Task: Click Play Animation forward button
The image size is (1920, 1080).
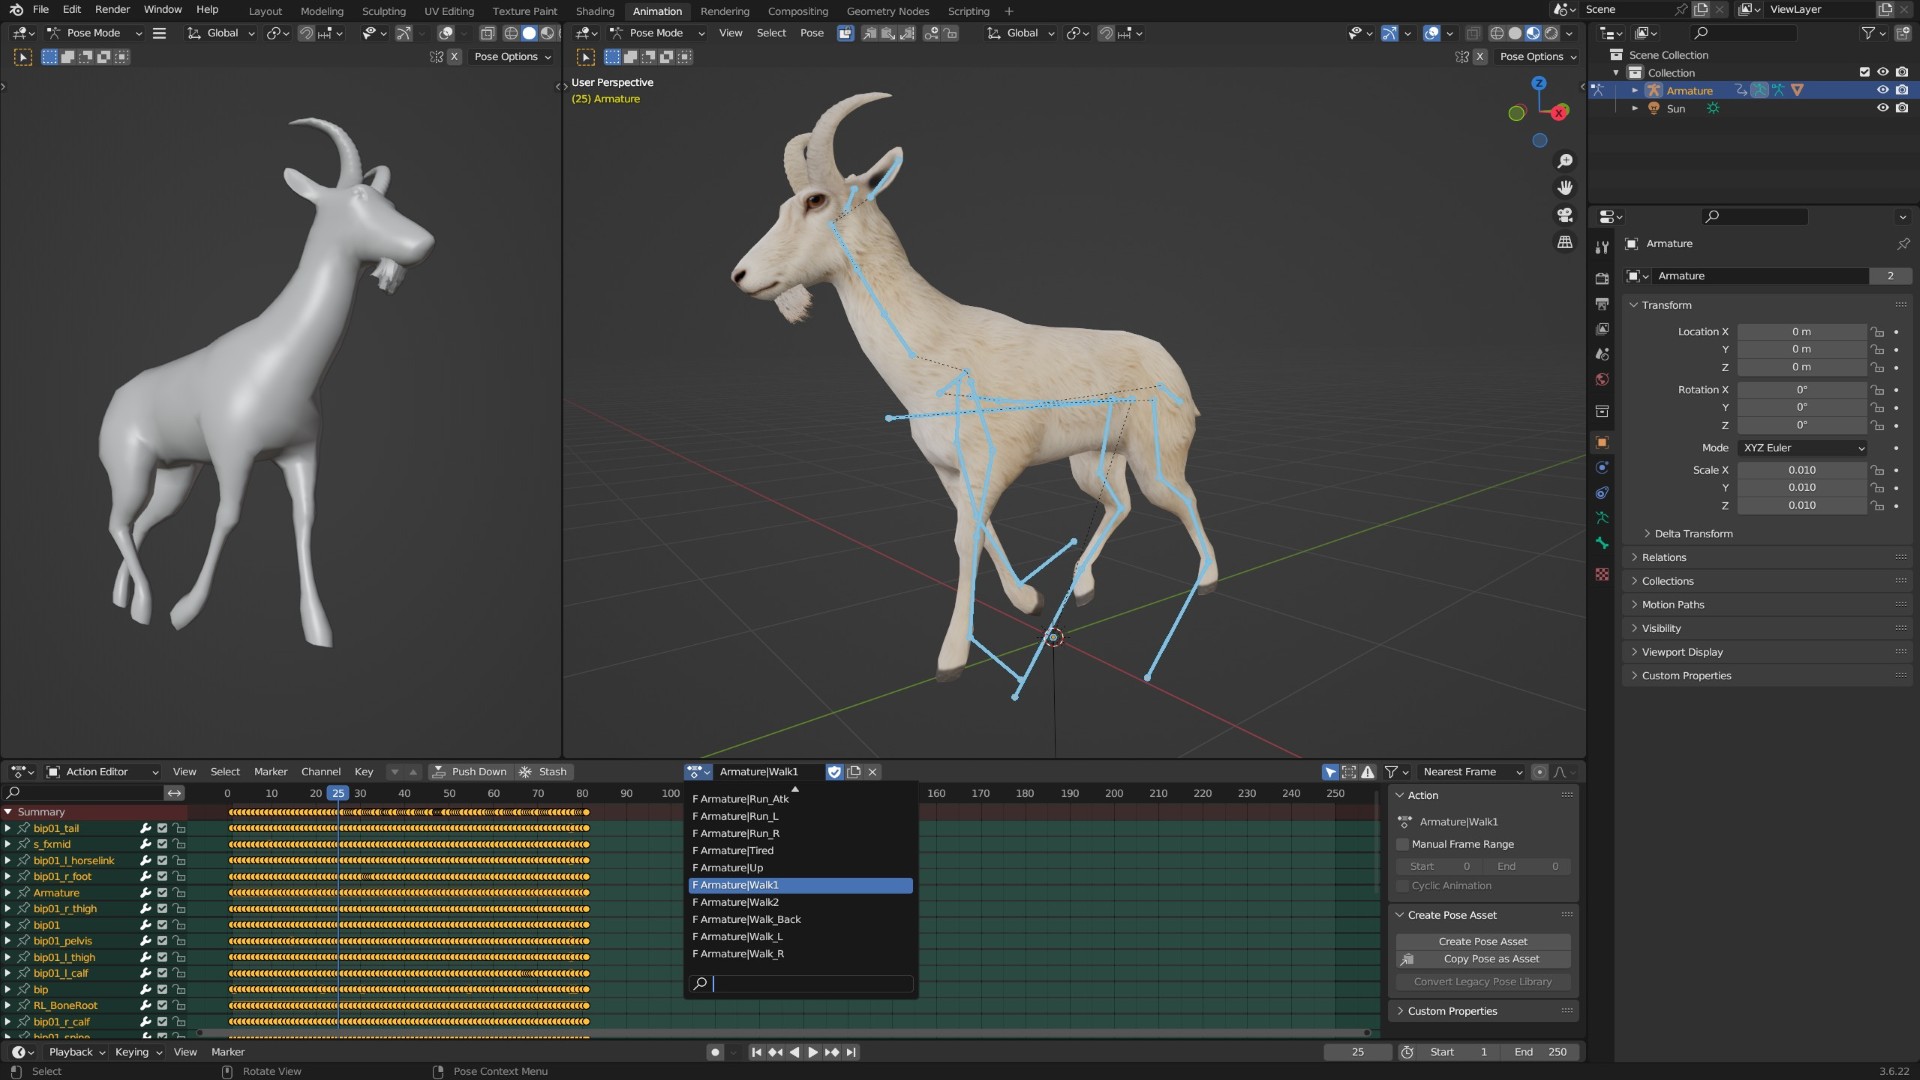Action: (813, 1052)
